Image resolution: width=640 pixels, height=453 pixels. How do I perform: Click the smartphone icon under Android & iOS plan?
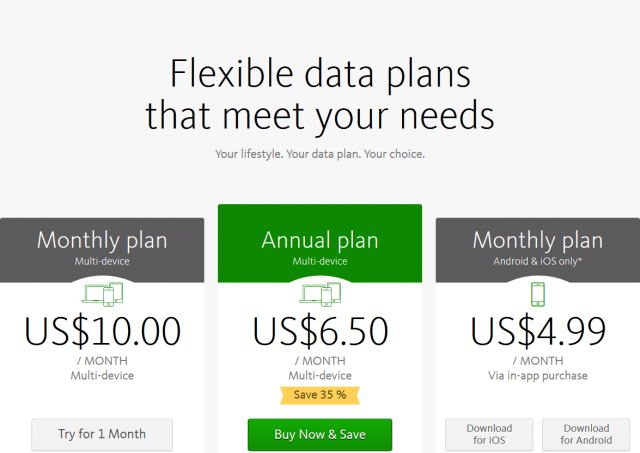(538, 294)
